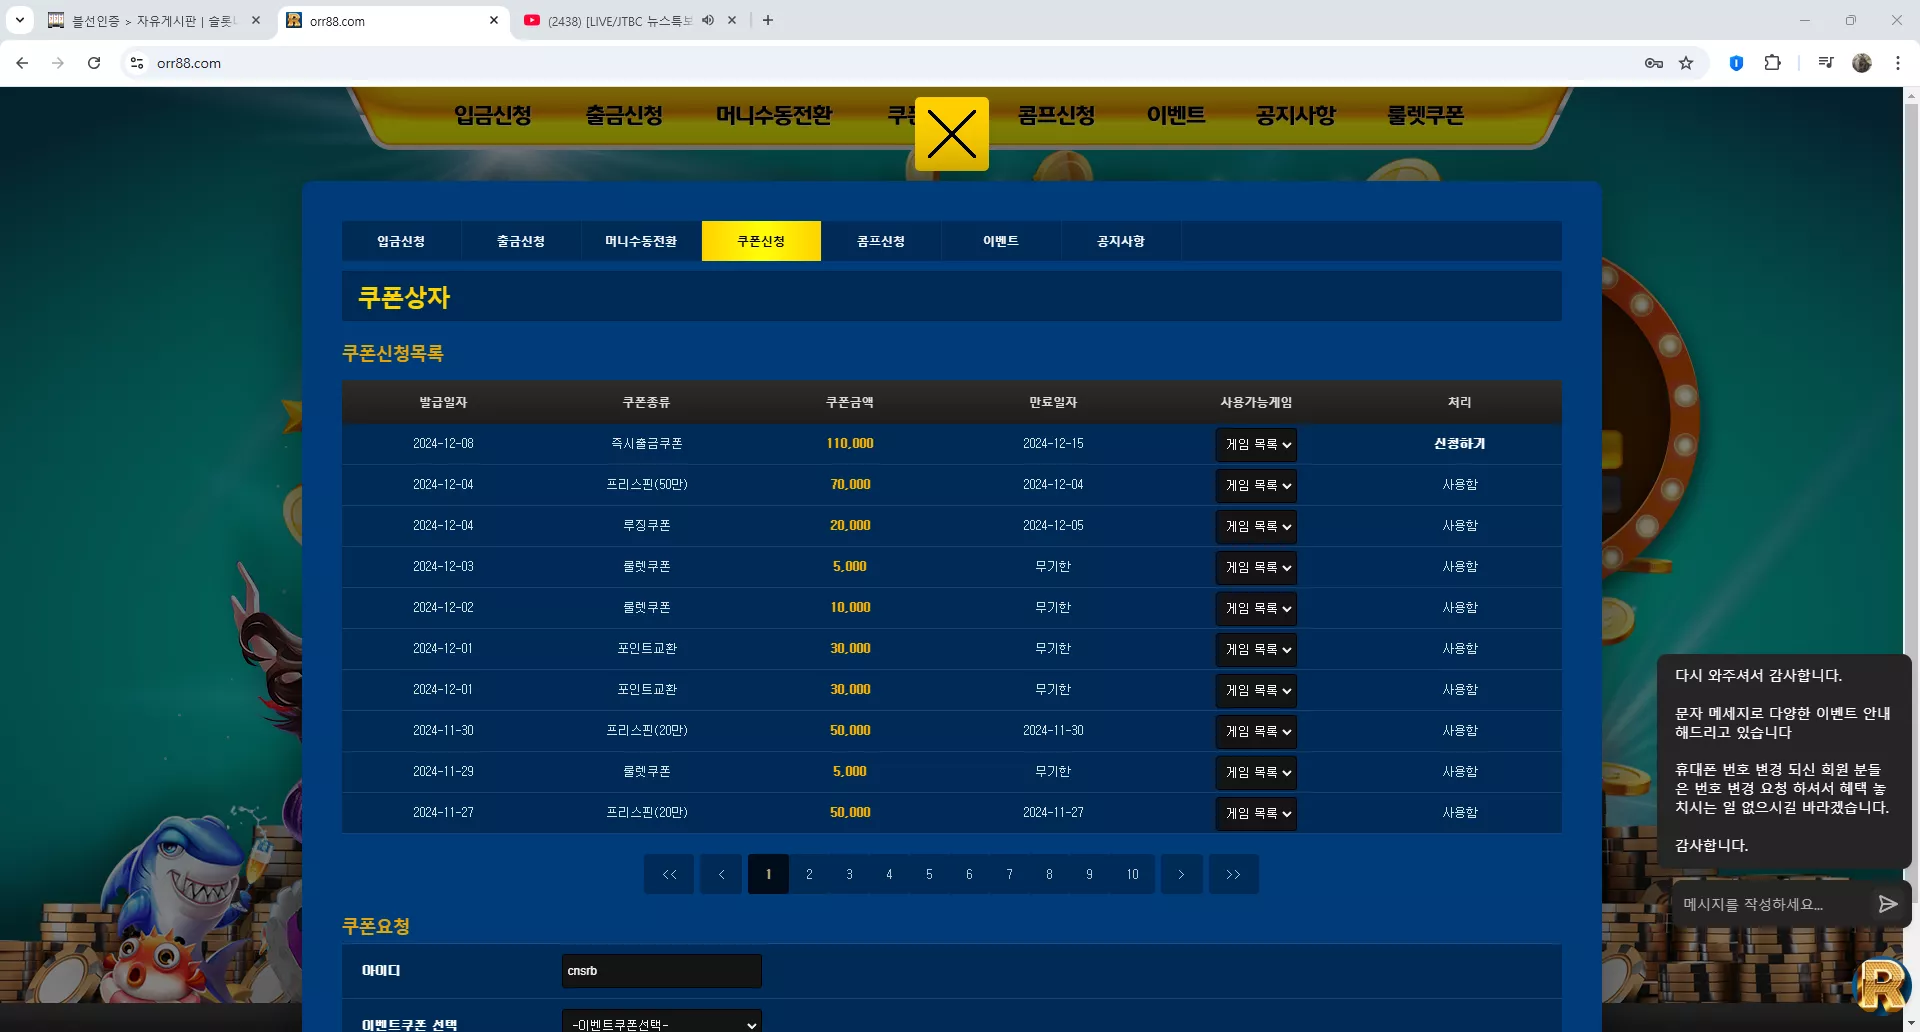The height and width of the screenshot is (1032, 1920).
Task: Close the 불선인증 자유게시판 tab
Action: tap(256, 20)
